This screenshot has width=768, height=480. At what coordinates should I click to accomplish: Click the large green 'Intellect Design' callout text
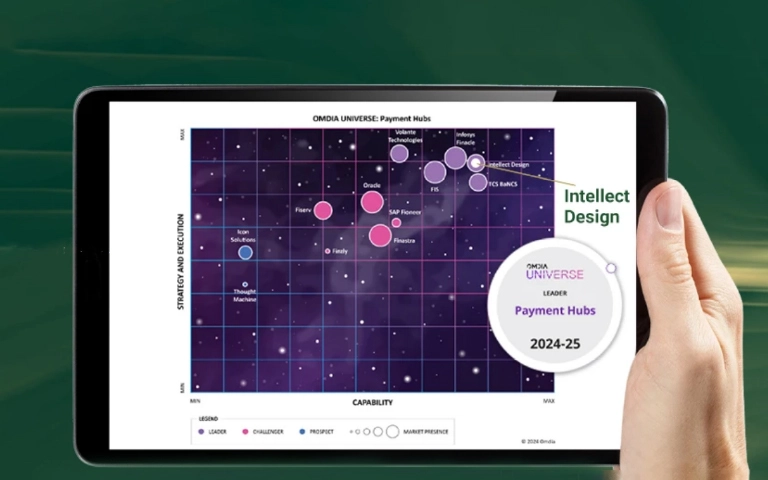click(x=597, y=206)
